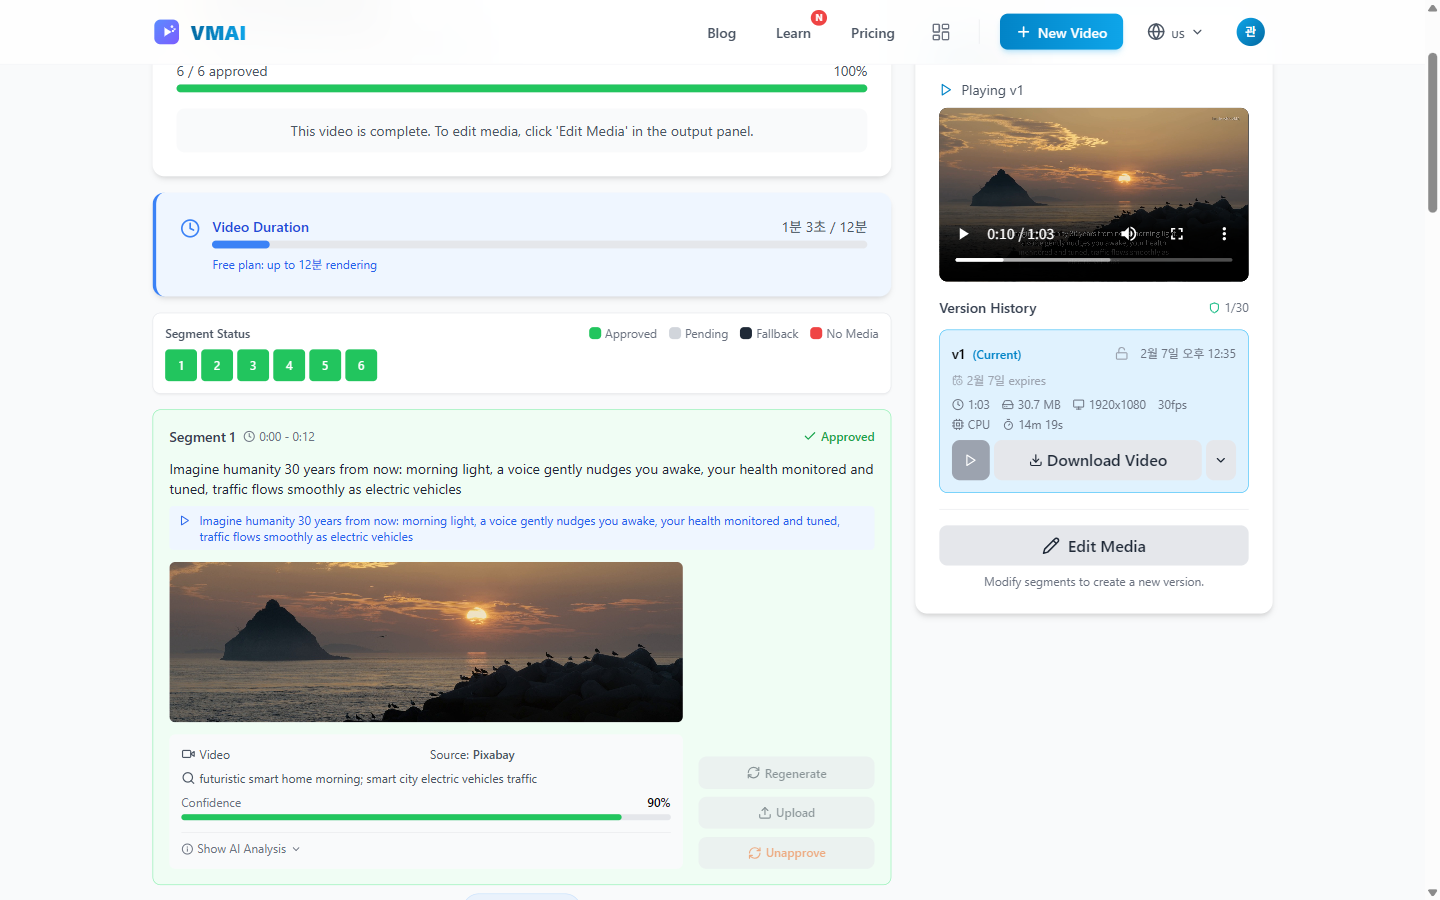Go to the Pricing page
The image size is (1440, 900).
coord(872,33)
